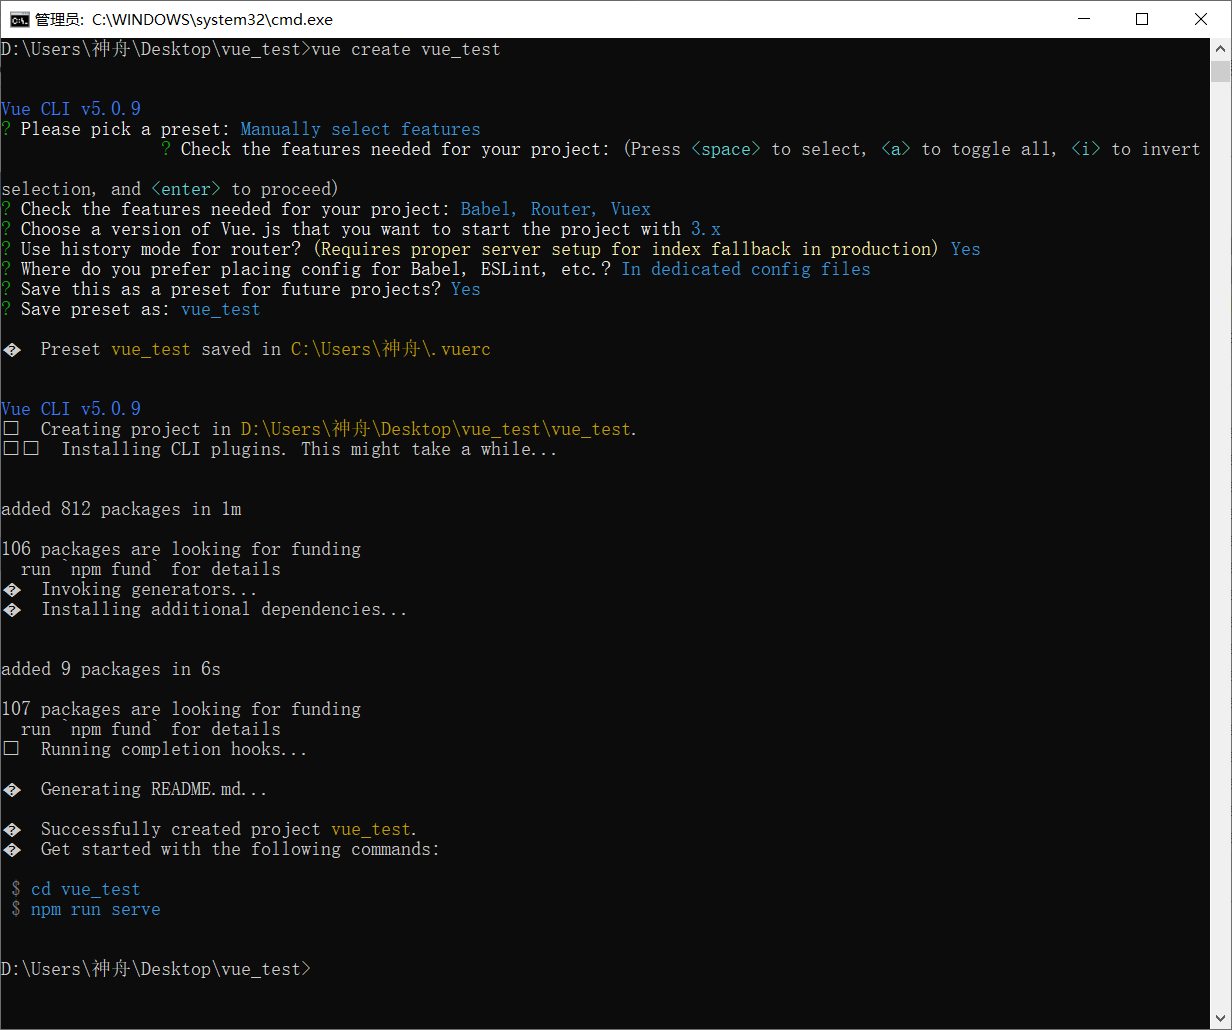Click the 'C:\Users\神舟\.vuerc' path
The height and width of the screenshot is (1030, 1232).
(x=391, y=349)
